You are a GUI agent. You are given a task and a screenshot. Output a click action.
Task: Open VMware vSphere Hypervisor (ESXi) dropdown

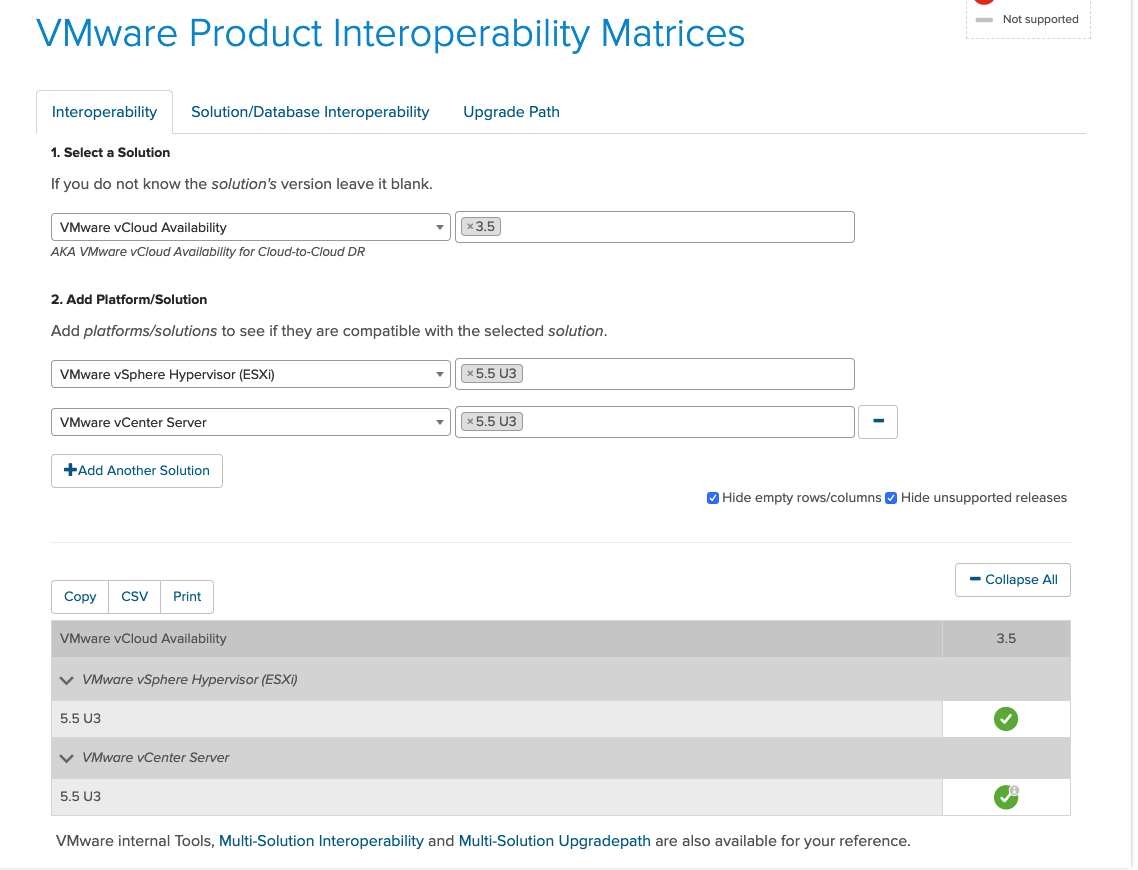[250, 374]
